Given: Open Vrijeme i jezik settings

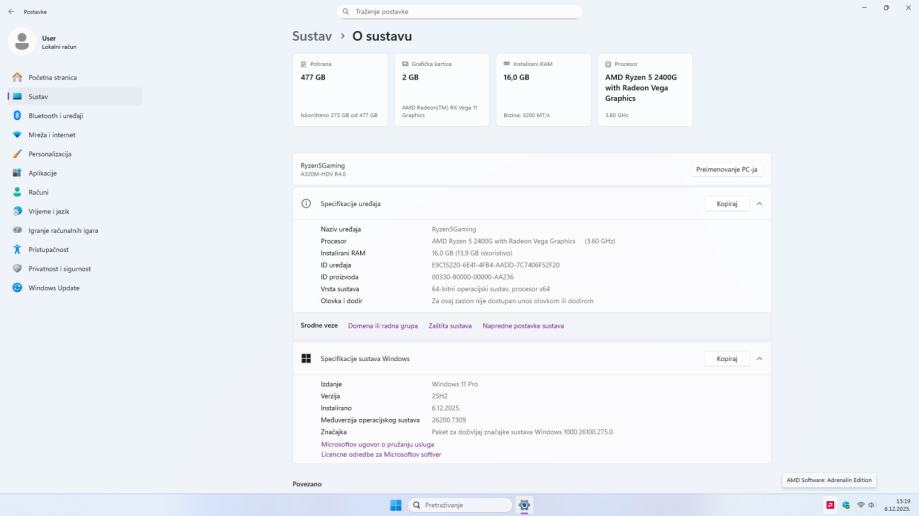Looking at the screenshot, I should [75, 211].
